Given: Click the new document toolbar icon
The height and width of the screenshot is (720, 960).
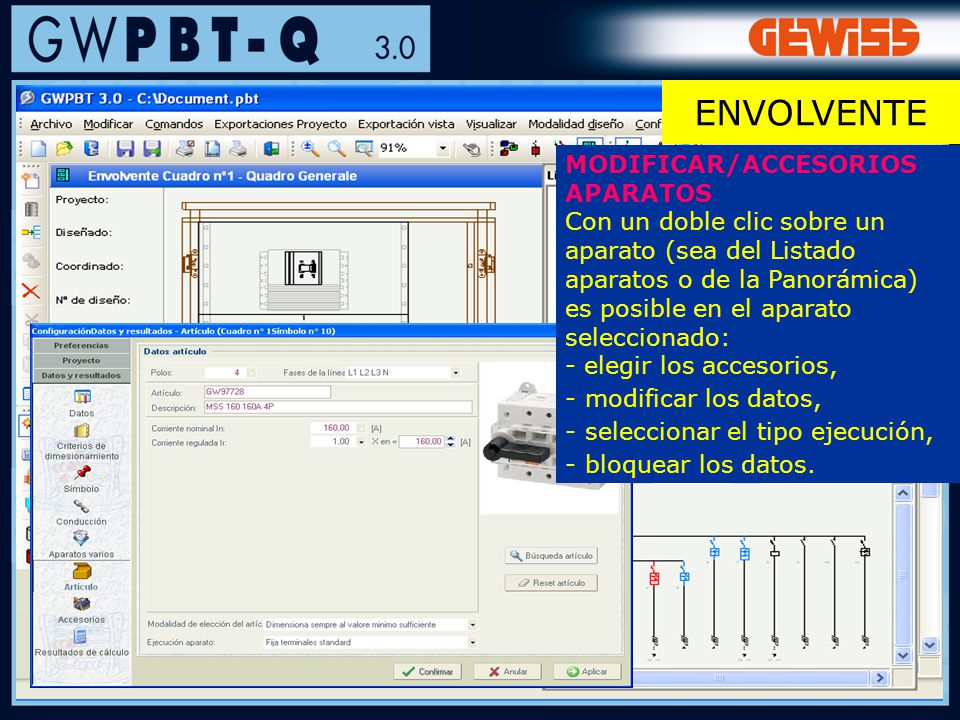Looking at the screenshot, I should click(39, 148).
